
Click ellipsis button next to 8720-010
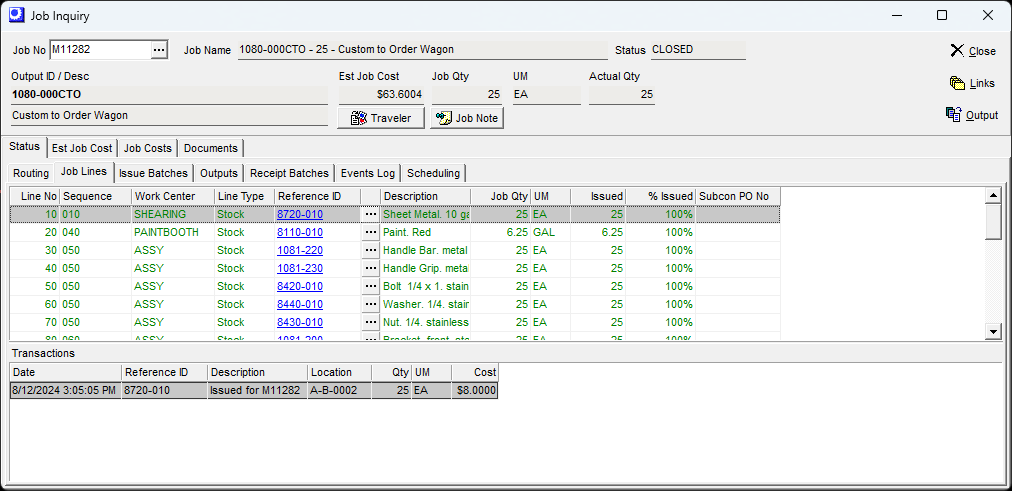tap(370, 214)
